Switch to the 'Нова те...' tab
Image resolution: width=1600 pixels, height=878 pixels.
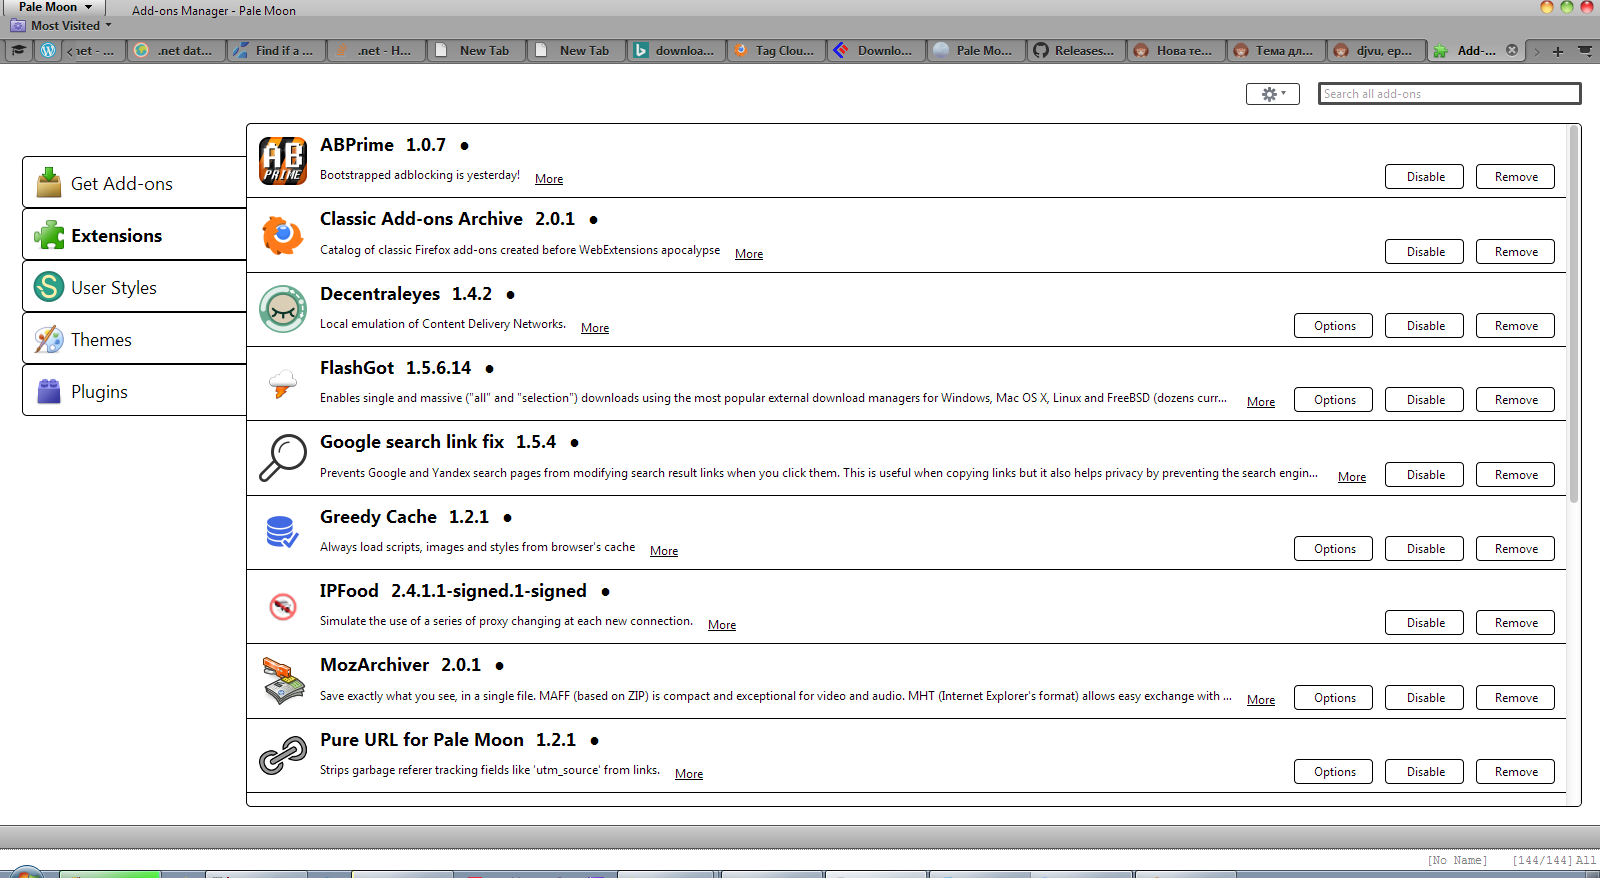(1176, 50)
